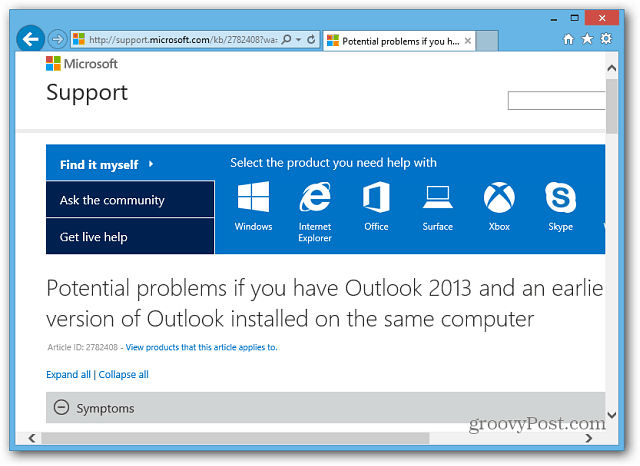Screen dimensions: 640x466
Task: Choose the Office product icon
Action: coord(376,207)
